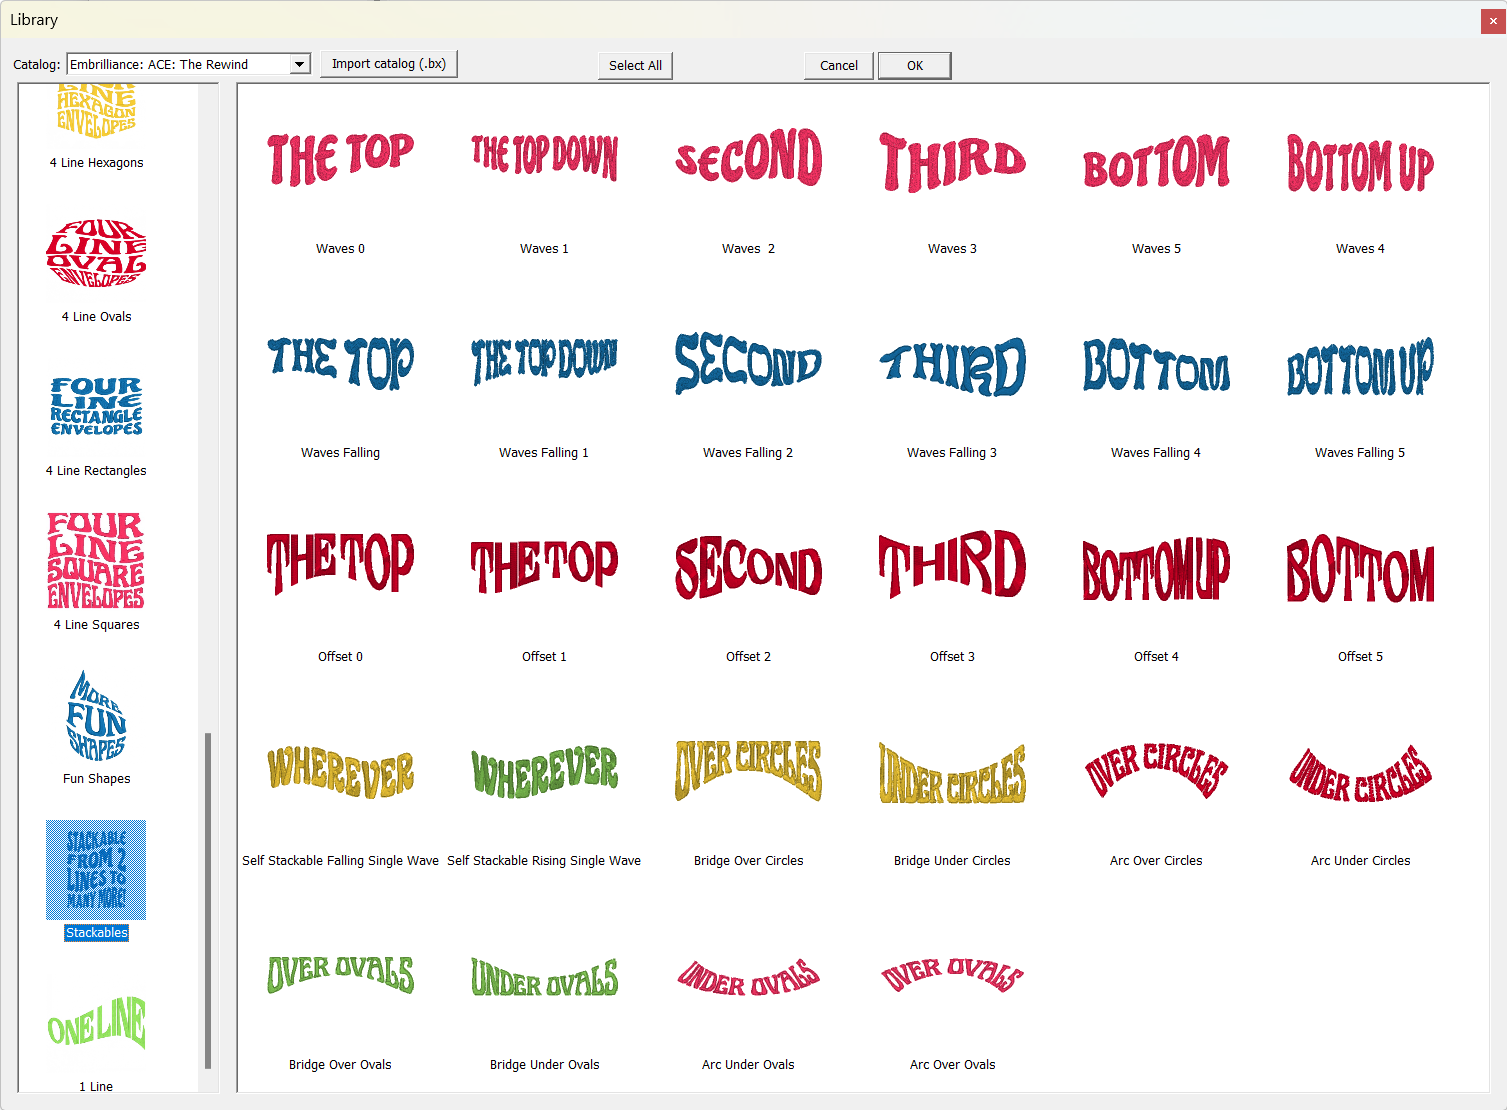Open the 4 Line Ovals category

coord(96,255)
